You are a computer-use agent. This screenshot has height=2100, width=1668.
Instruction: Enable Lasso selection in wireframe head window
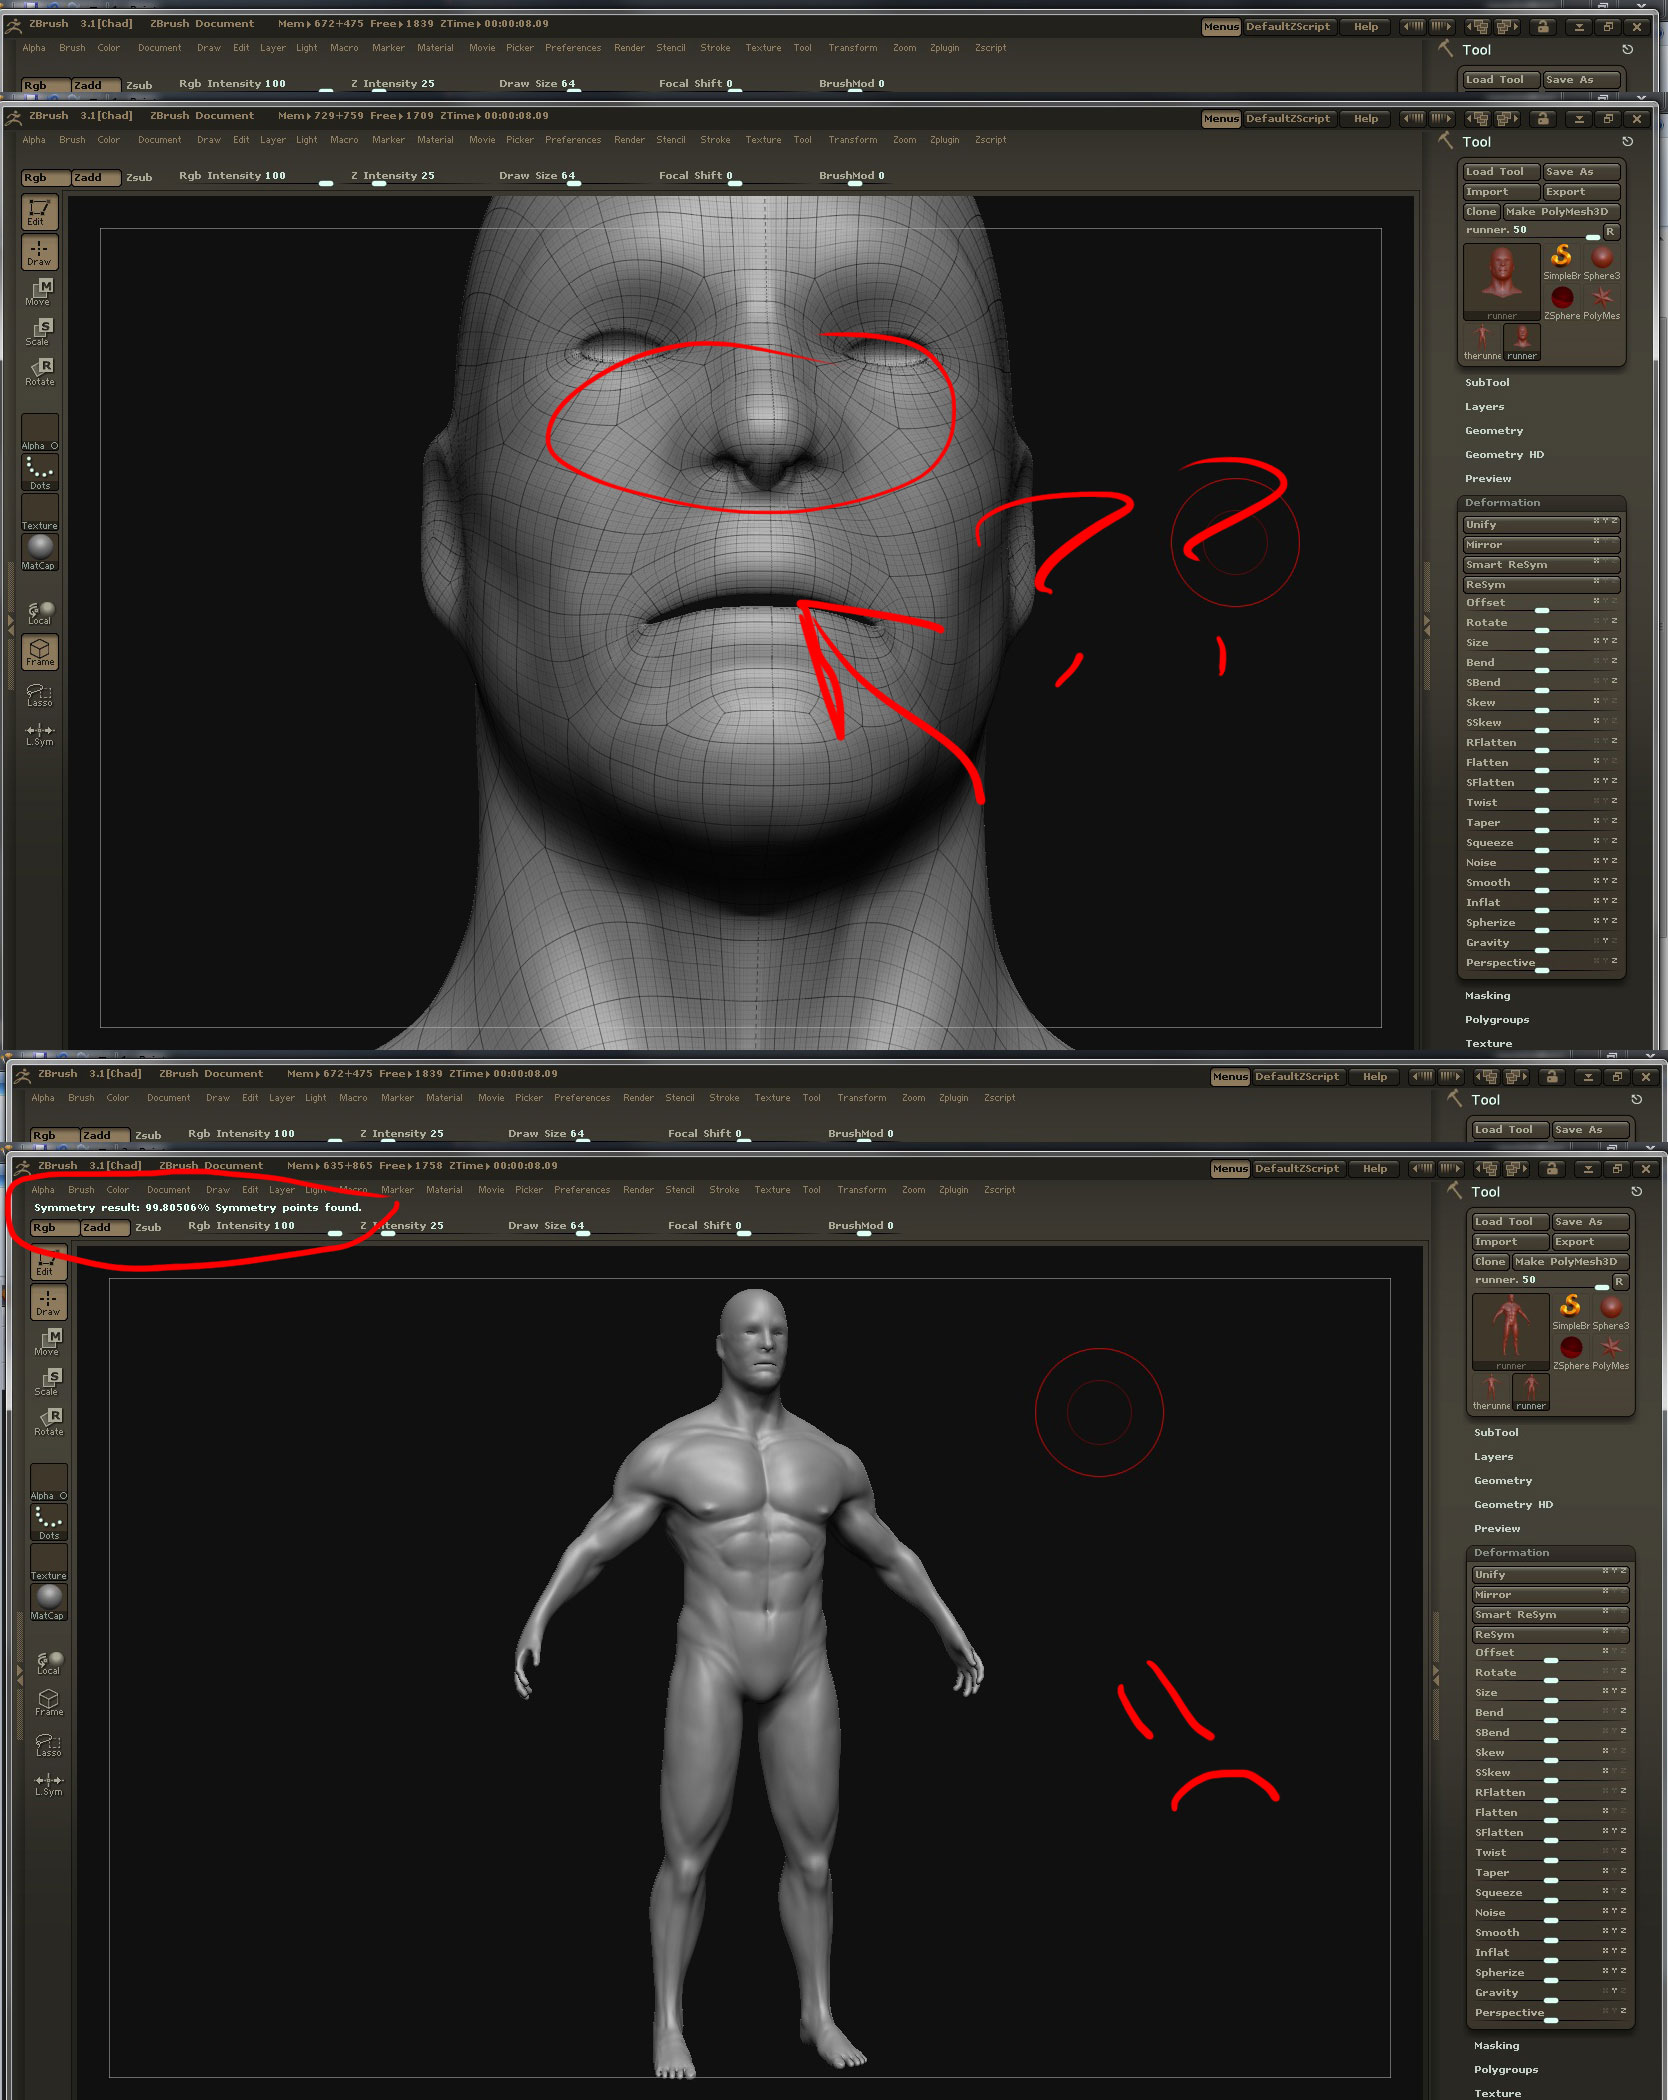(39, 694)
